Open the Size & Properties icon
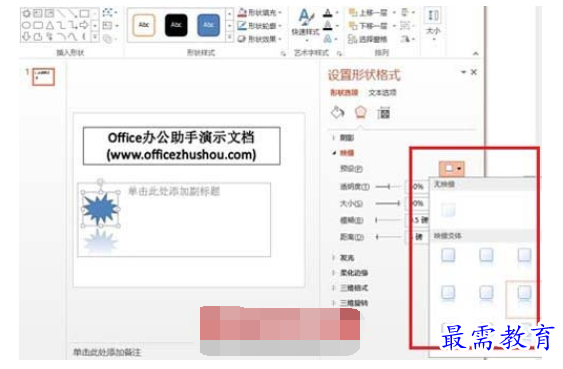Viewport: 563px width, 369px height. [383, 113]
